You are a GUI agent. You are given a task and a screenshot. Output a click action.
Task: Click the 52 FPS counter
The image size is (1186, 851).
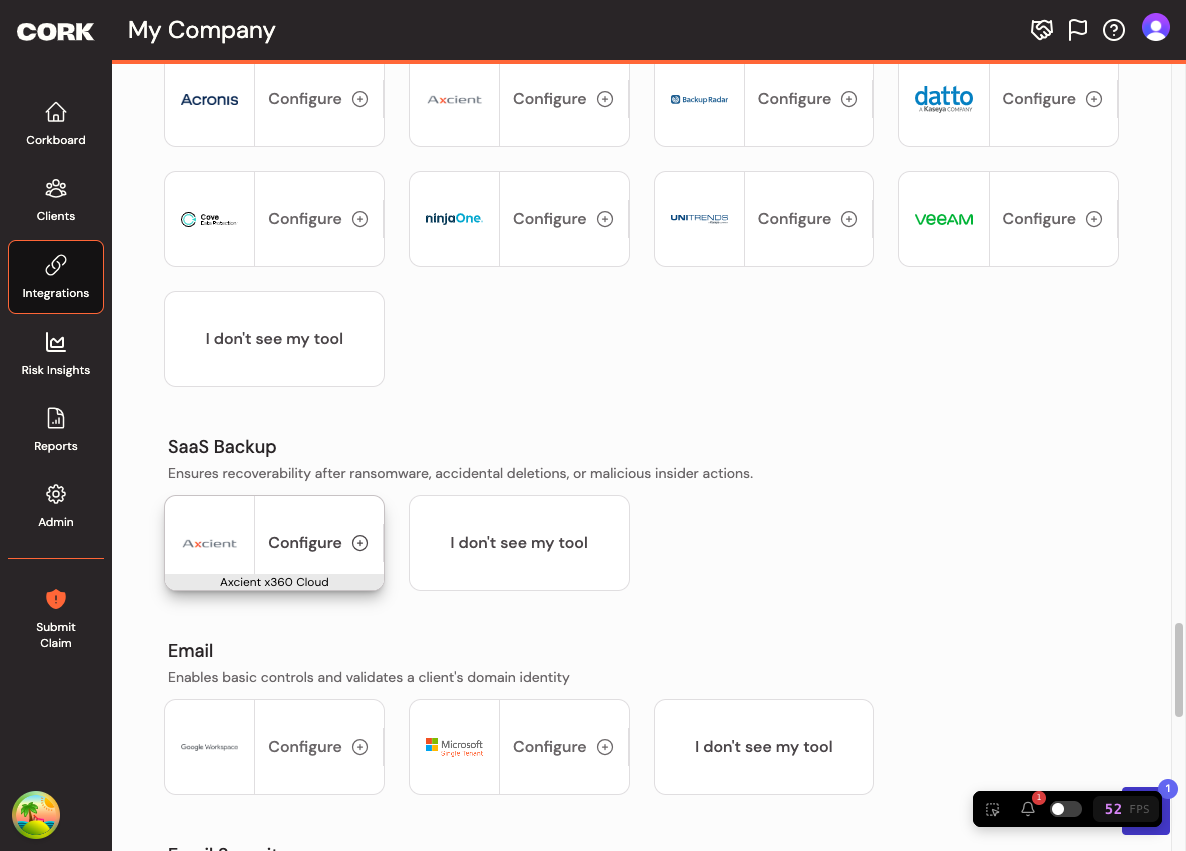(1126, 809)
